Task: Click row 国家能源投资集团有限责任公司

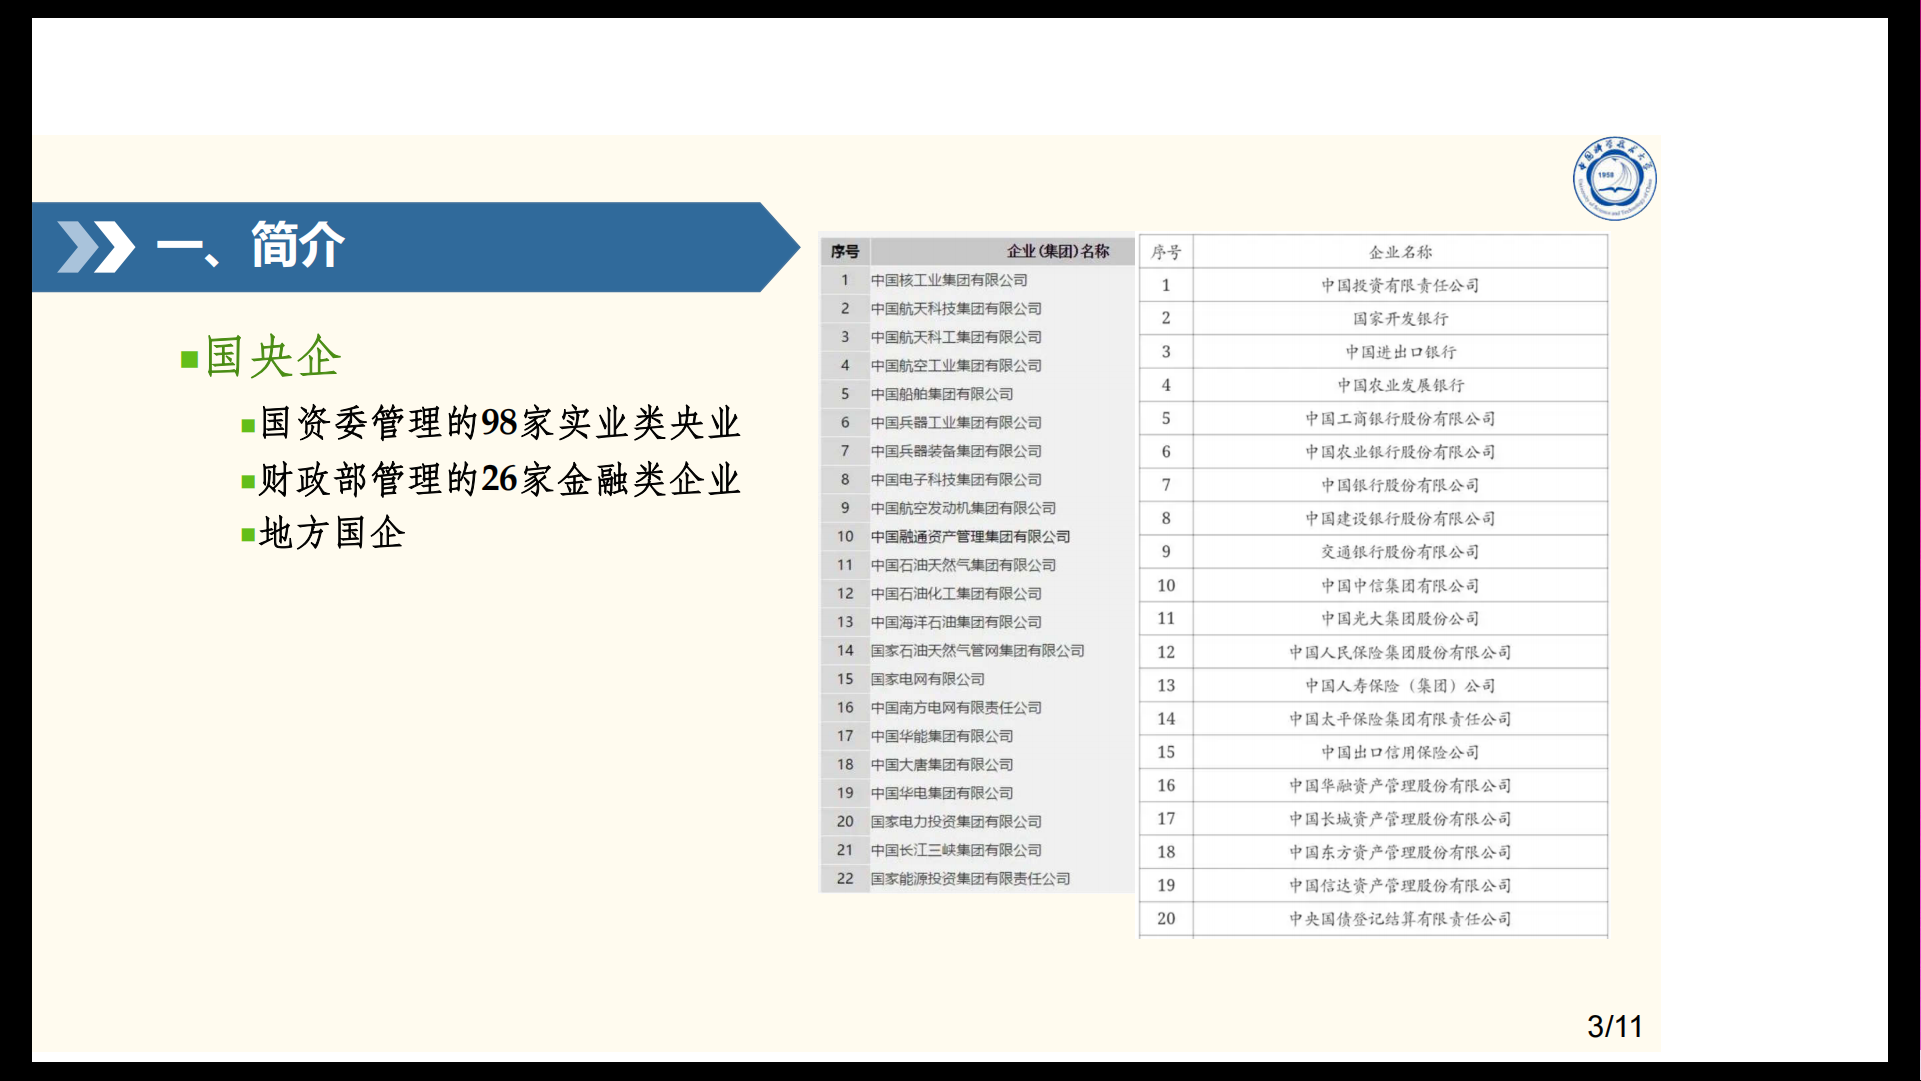Action: 969,879
